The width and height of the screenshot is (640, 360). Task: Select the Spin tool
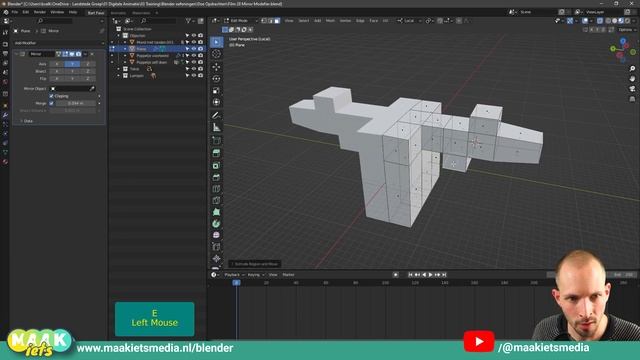(x=216, y=224)
